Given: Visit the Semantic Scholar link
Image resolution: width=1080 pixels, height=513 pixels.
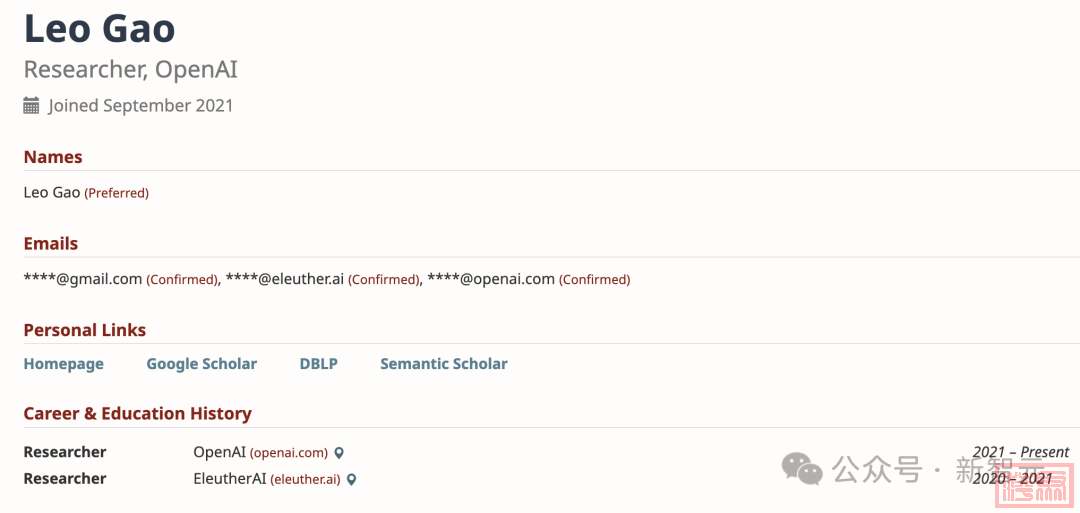Looking at the screenshot, I should coord(443,364).
